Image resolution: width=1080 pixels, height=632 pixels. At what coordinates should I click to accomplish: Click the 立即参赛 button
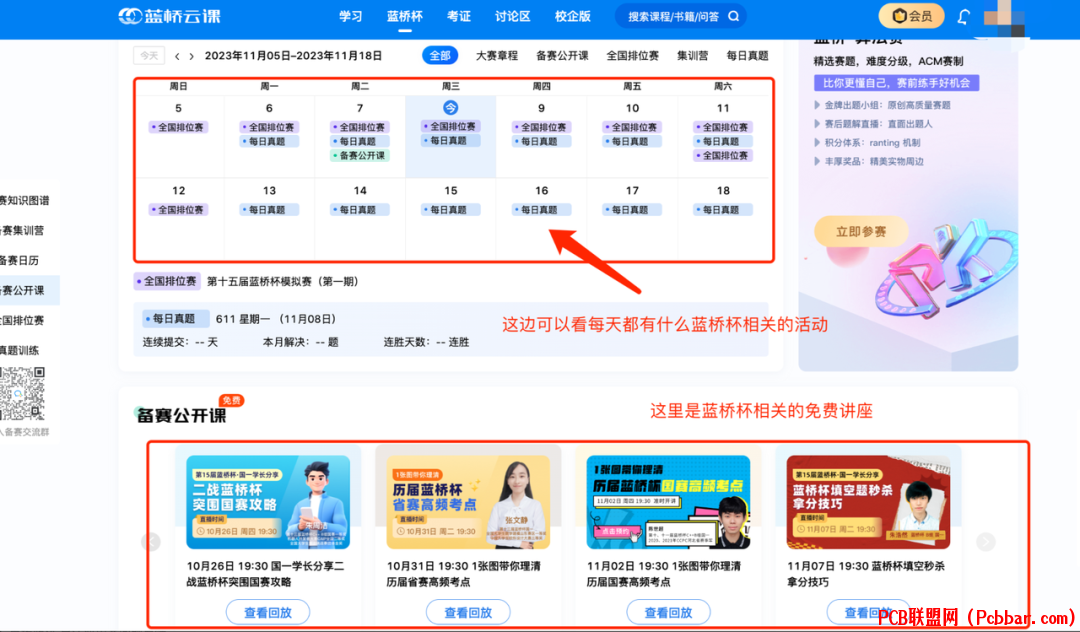point(861,232)
